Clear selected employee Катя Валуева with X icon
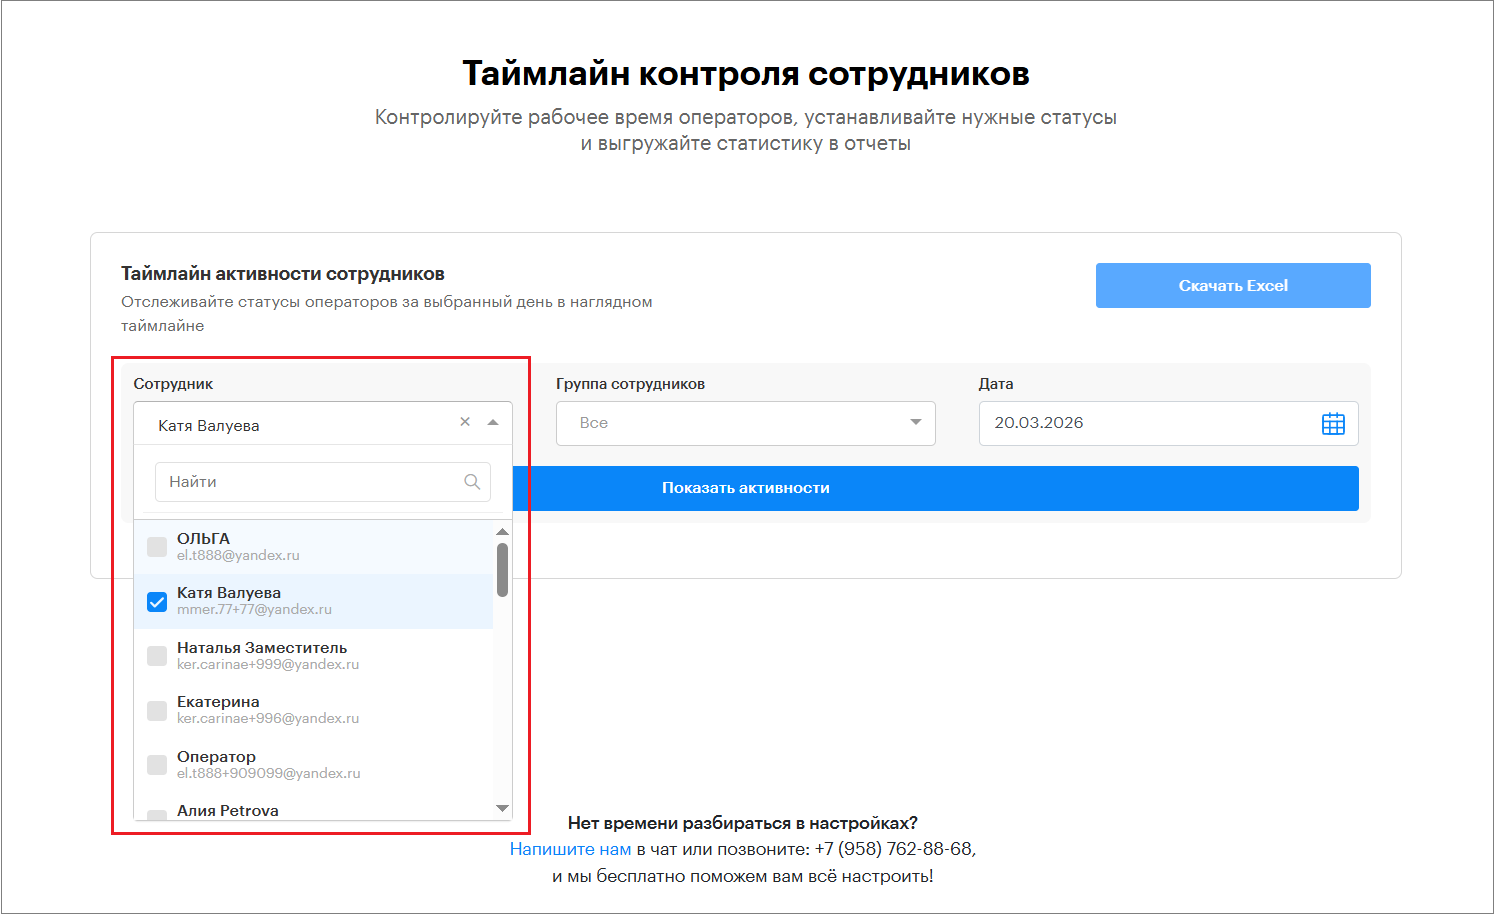This screenshot has width=1495, height=916. pyautogui.click(x=465, y=422)
